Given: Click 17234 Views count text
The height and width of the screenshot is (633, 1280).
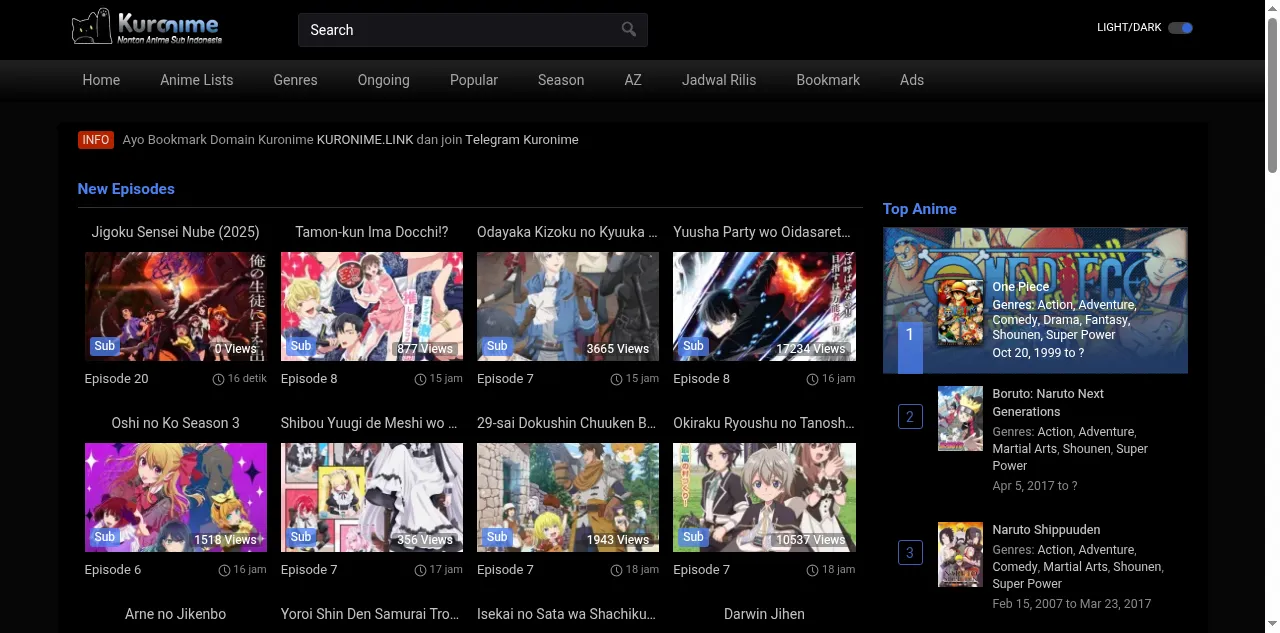Looking at the screenshot, I should pos(811,349).
